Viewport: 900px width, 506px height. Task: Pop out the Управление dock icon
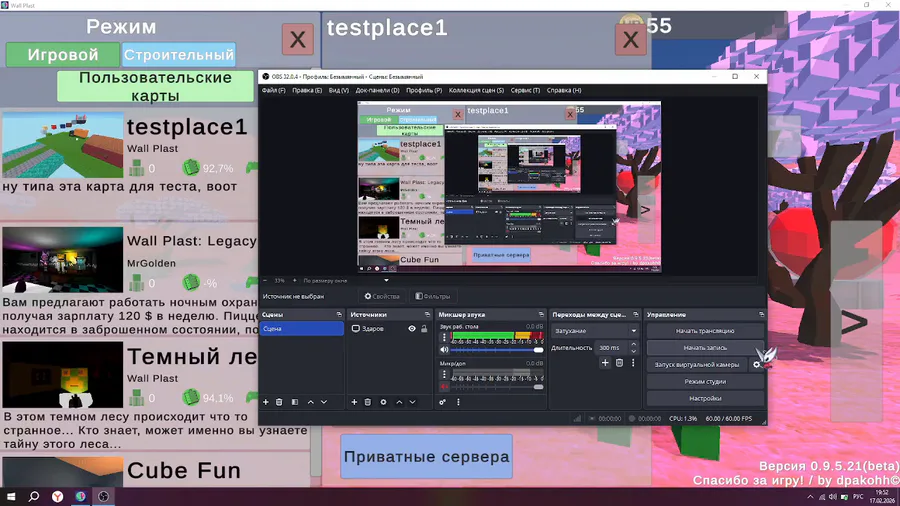[761, 314]
